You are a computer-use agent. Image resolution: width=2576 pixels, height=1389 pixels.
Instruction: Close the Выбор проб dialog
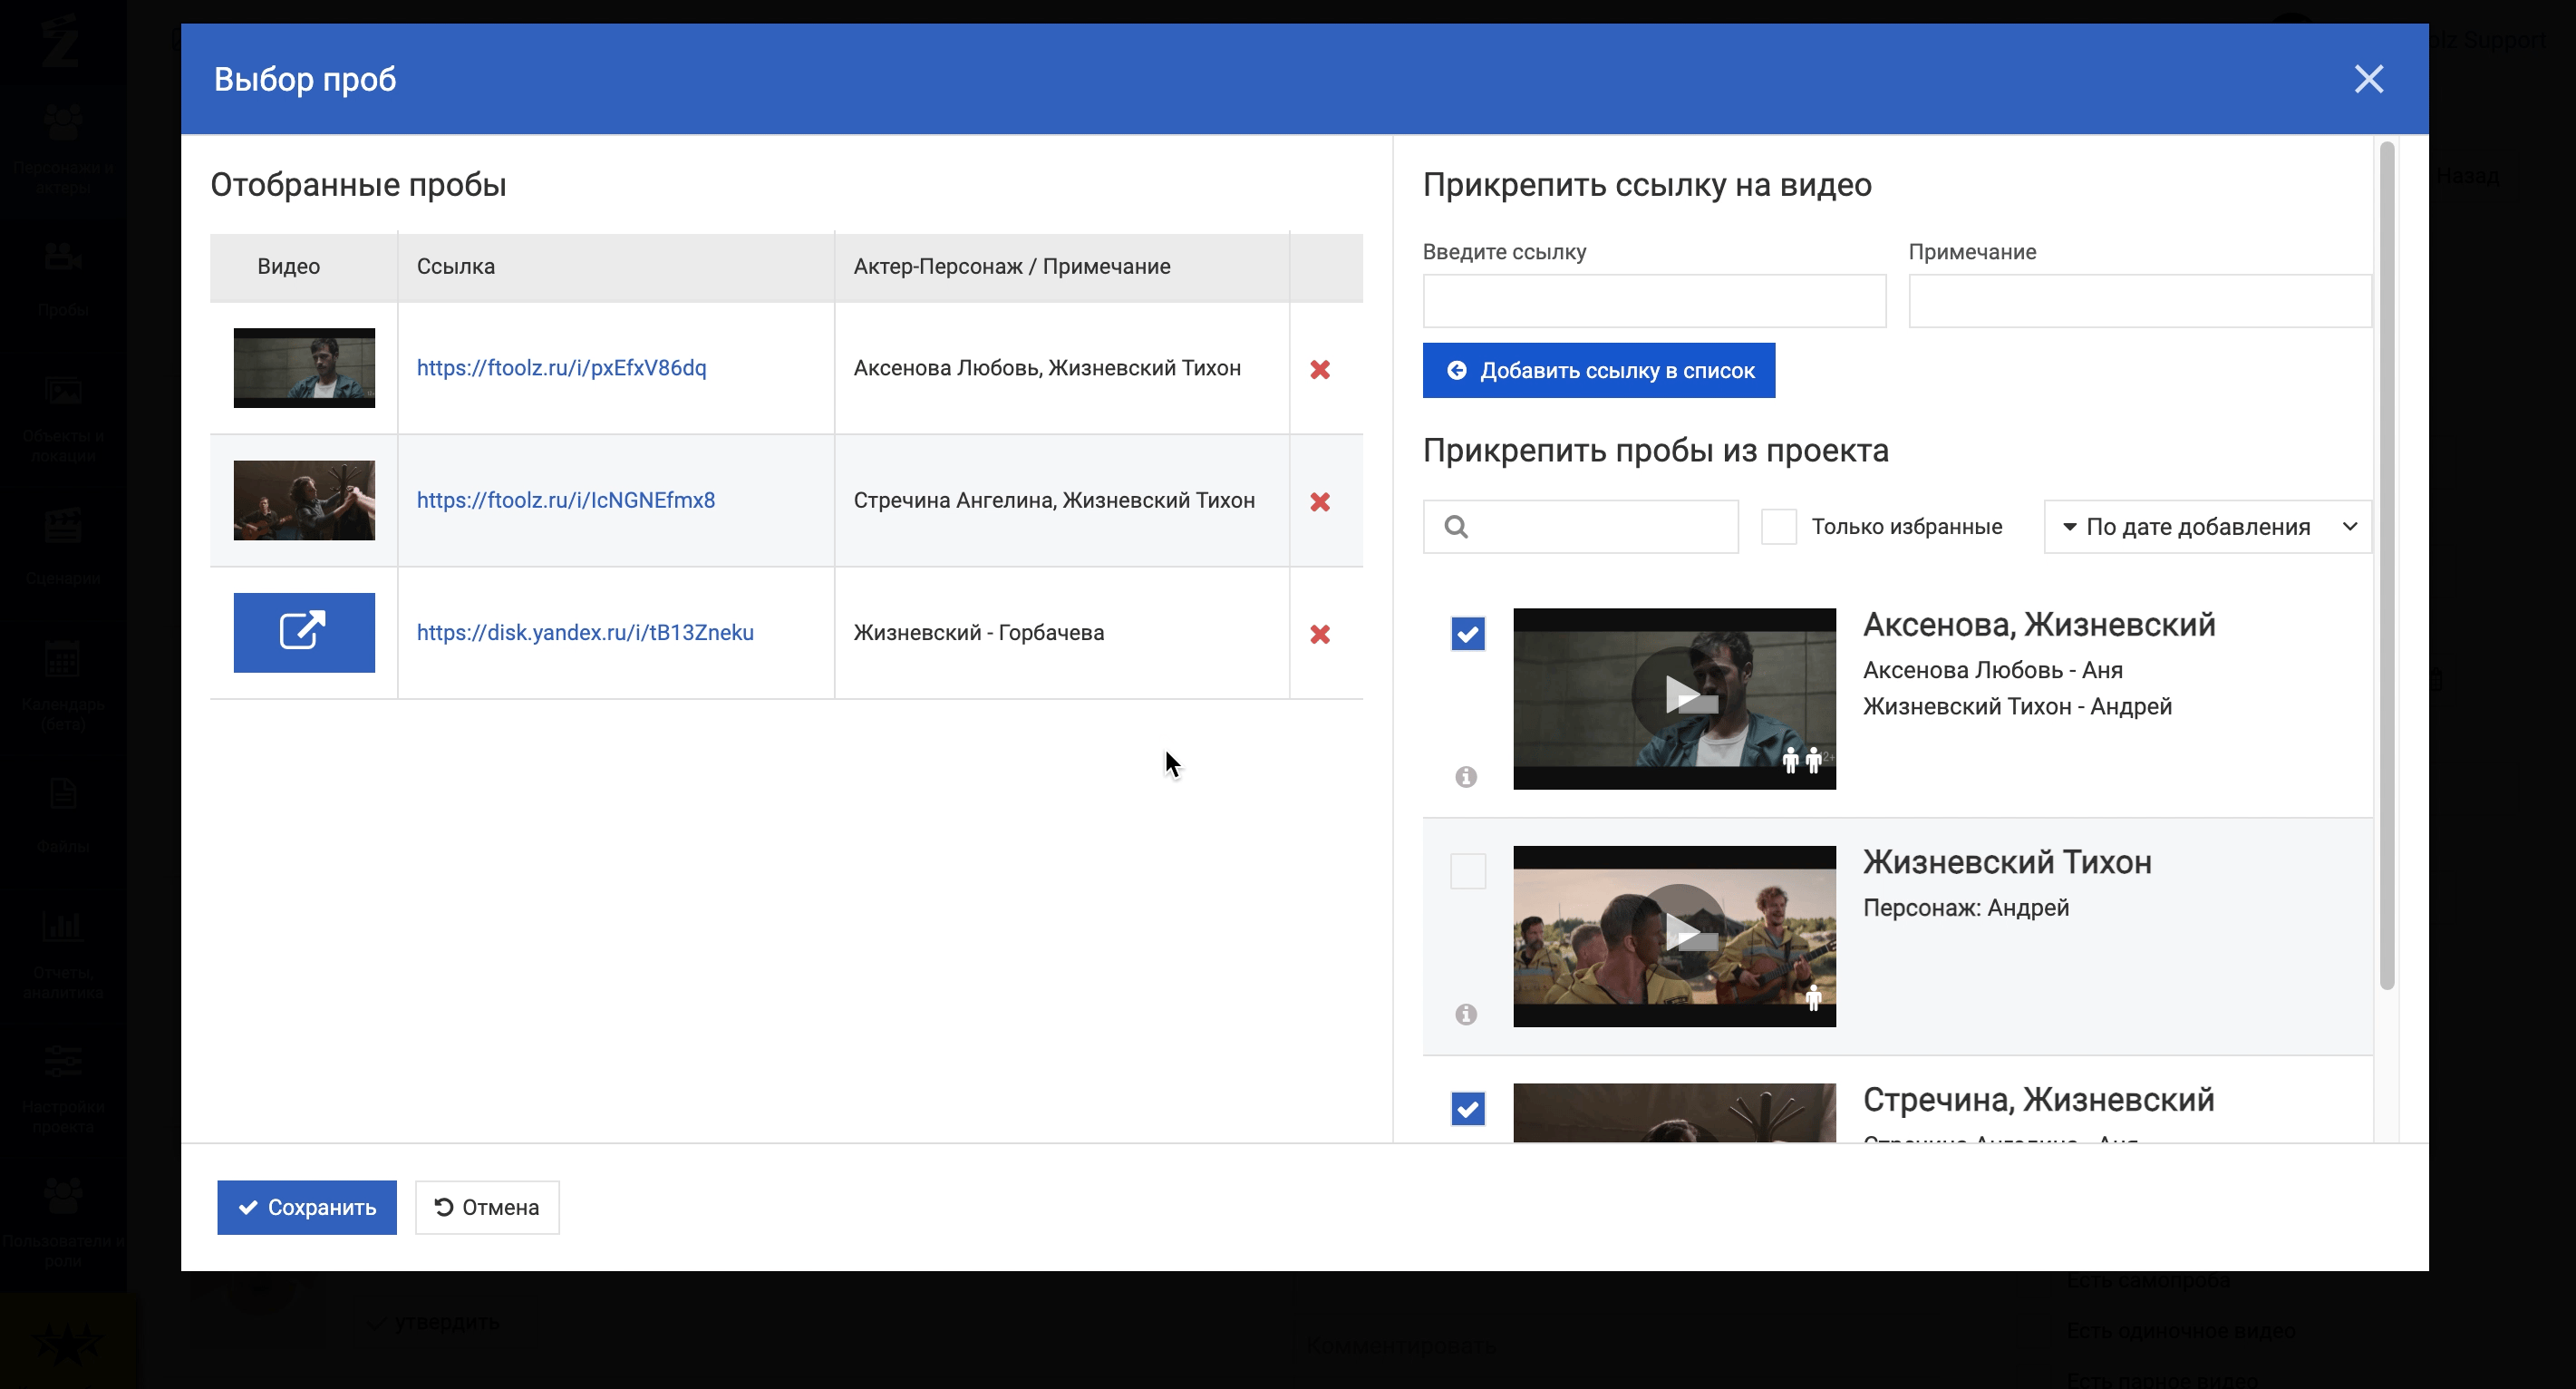pos(2368,79)
